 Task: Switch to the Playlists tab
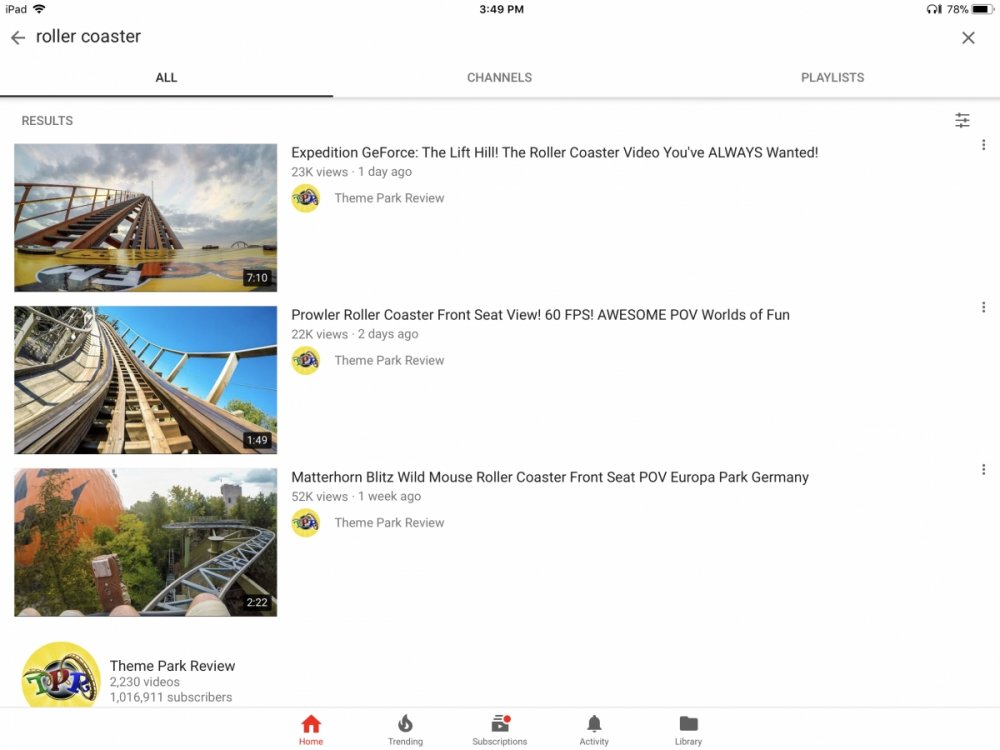832,77
